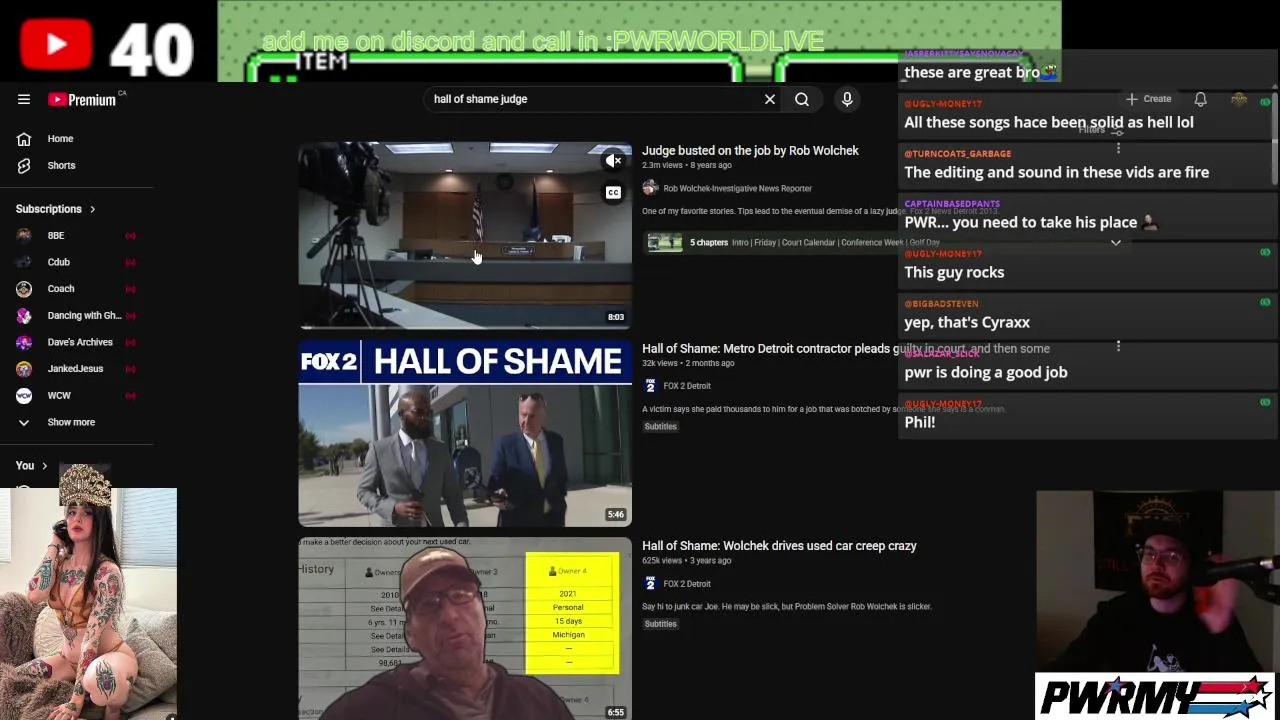Open the 5 chapters preview thumbnail
The image size is (1280, 720).
coord(664,242)
